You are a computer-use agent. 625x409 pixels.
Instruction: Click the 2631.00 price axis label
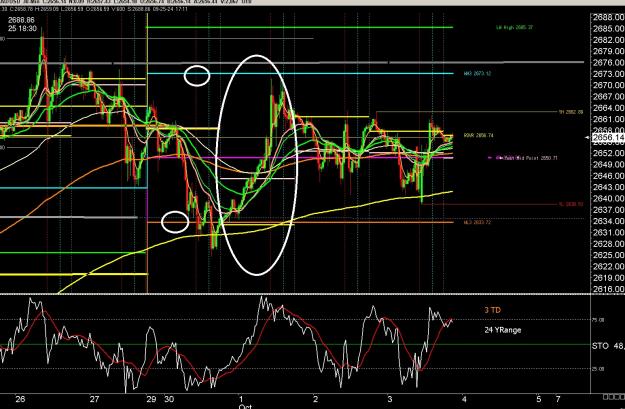(609, 232)
